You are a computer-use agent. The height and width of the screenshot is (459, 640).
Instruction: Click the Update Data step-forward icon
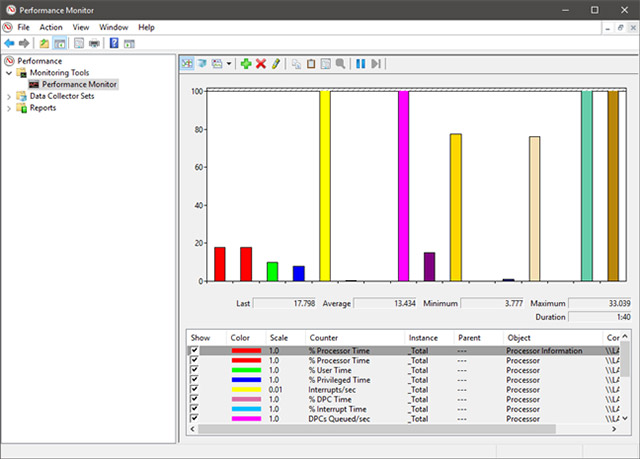(x=376, y=63)
